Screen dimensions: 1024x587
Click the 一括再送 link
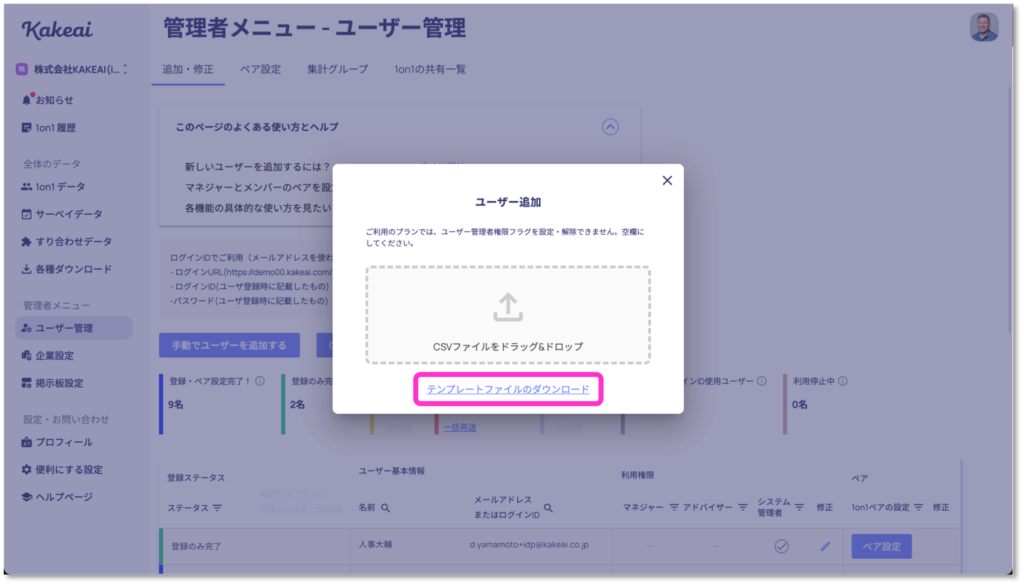460,428
